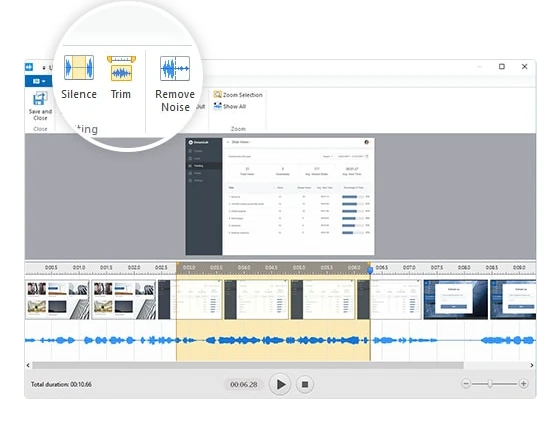Screen dimensions: 553x422
Task: Select the dark blue contact slide thumbnail
Action: [x=455, y=300]
